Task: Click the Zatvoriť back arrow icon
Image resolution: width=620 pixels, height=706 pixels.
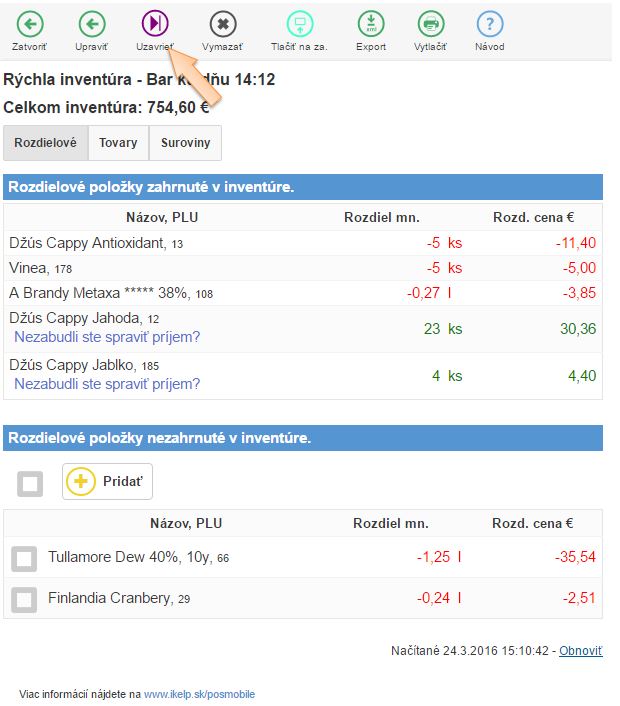Action: click(30, 24)
